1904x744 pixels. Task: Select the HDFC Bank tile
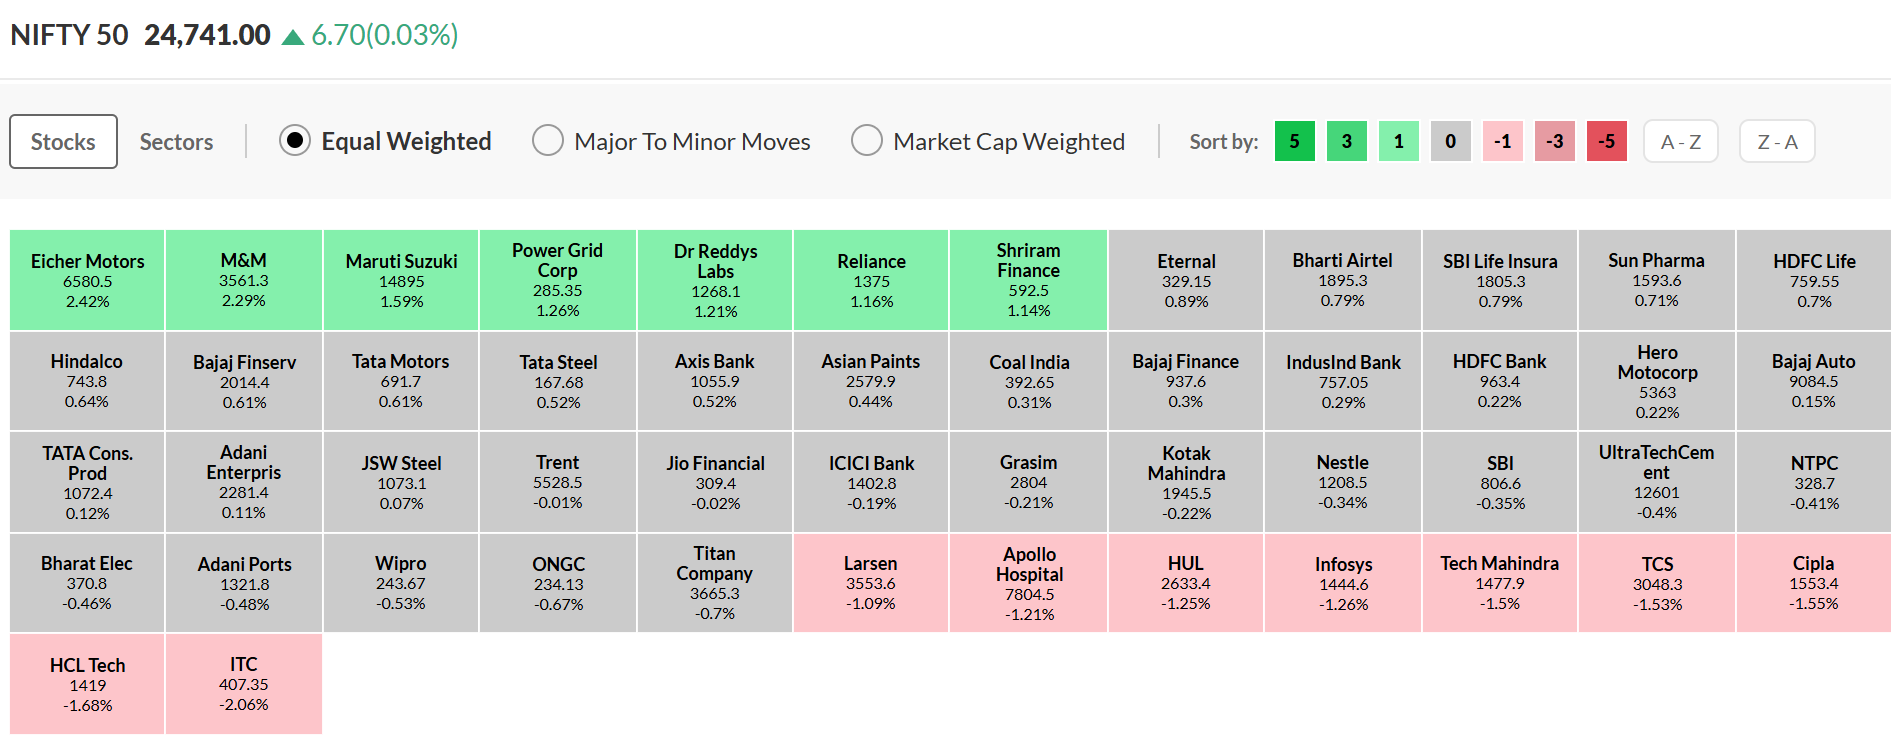(x=1499, y=381)
